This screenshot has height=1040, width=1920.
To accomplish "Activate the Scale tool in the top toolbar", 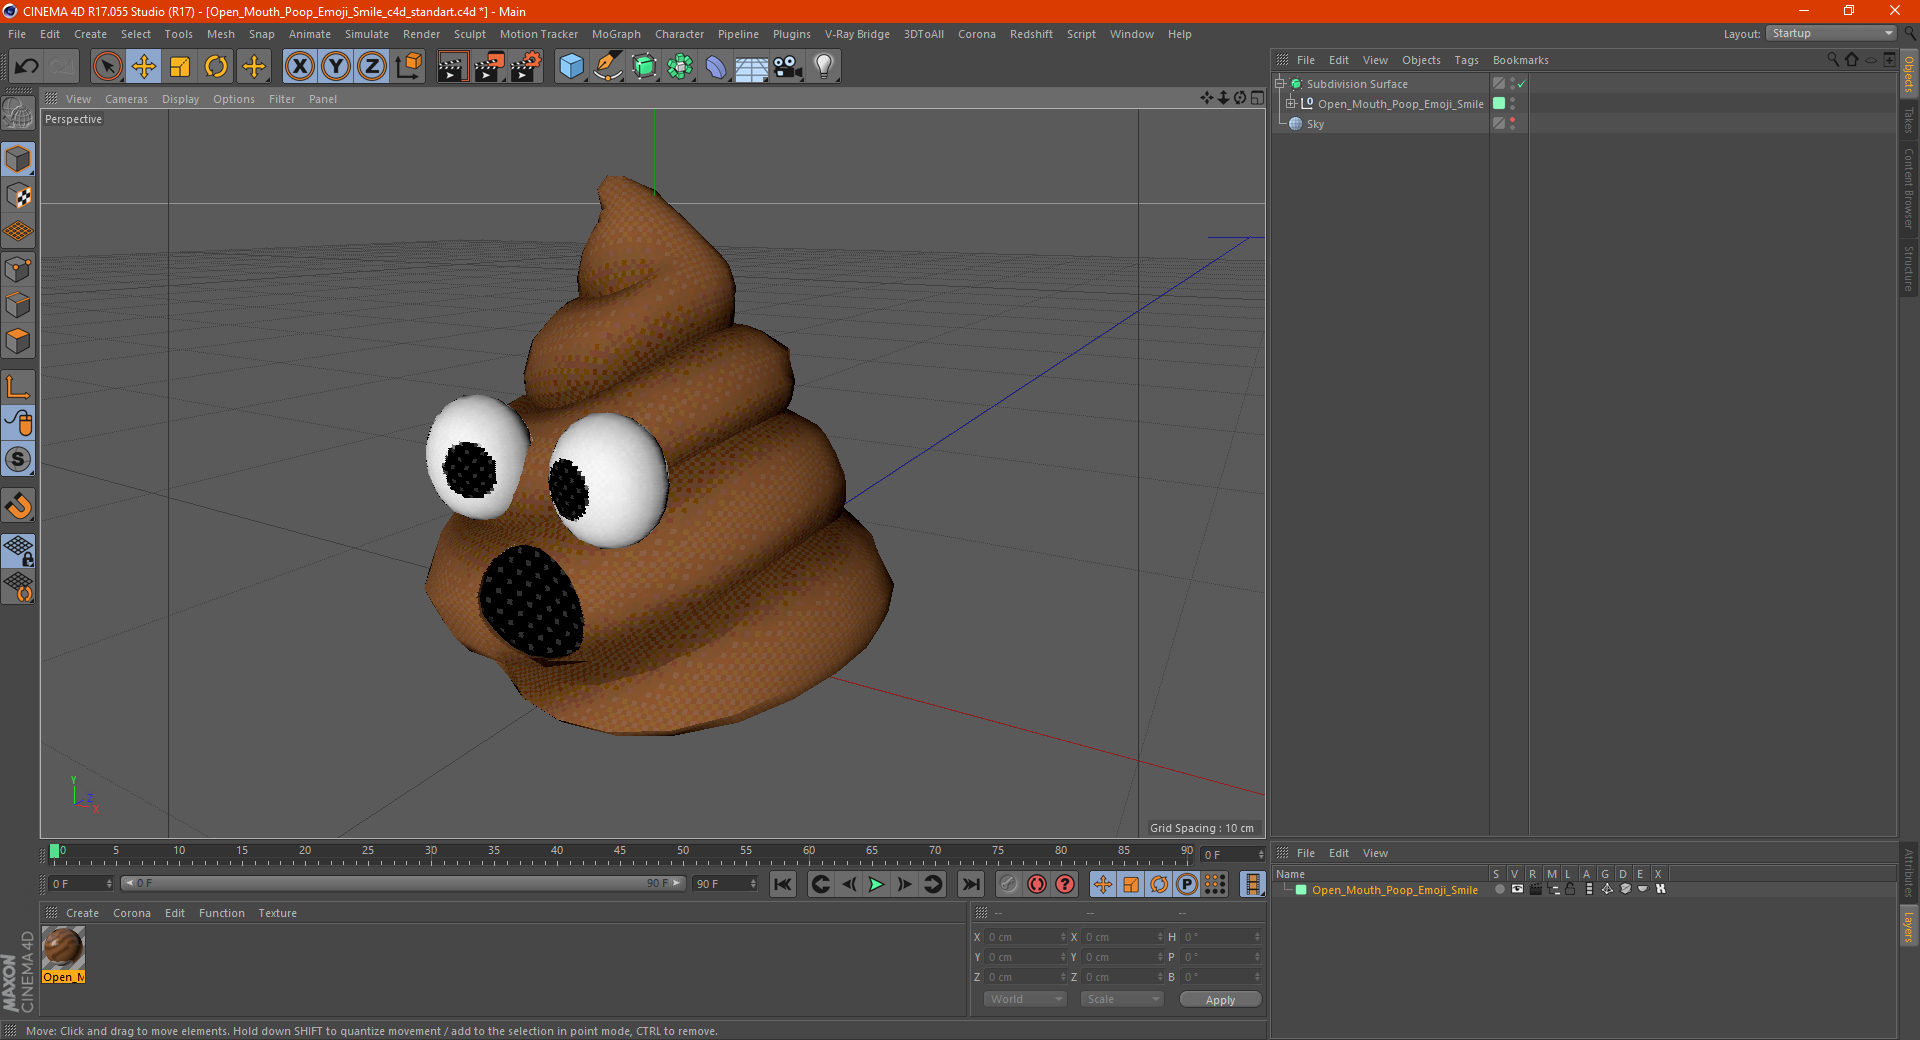I will pos(180,67).
